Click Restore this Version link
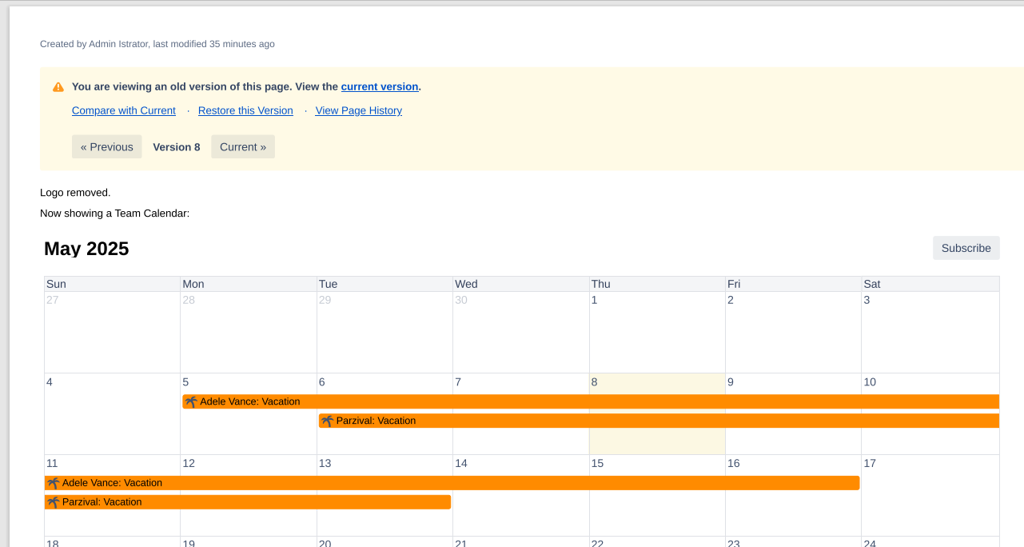Image resolution: width=1024 pixels, height=547 pixels. point(245,111)
